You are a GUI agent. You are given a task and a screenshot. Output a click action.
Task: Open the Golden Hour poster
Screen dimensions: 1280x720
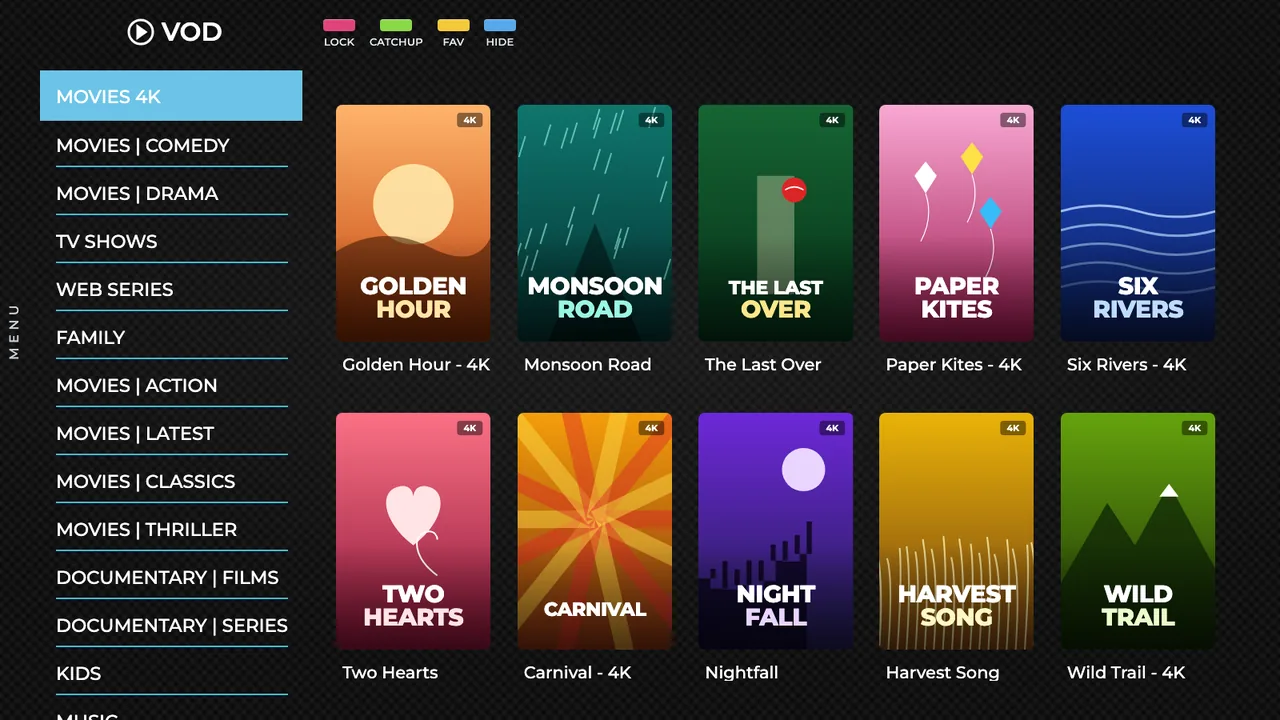(x=413, y=223)
